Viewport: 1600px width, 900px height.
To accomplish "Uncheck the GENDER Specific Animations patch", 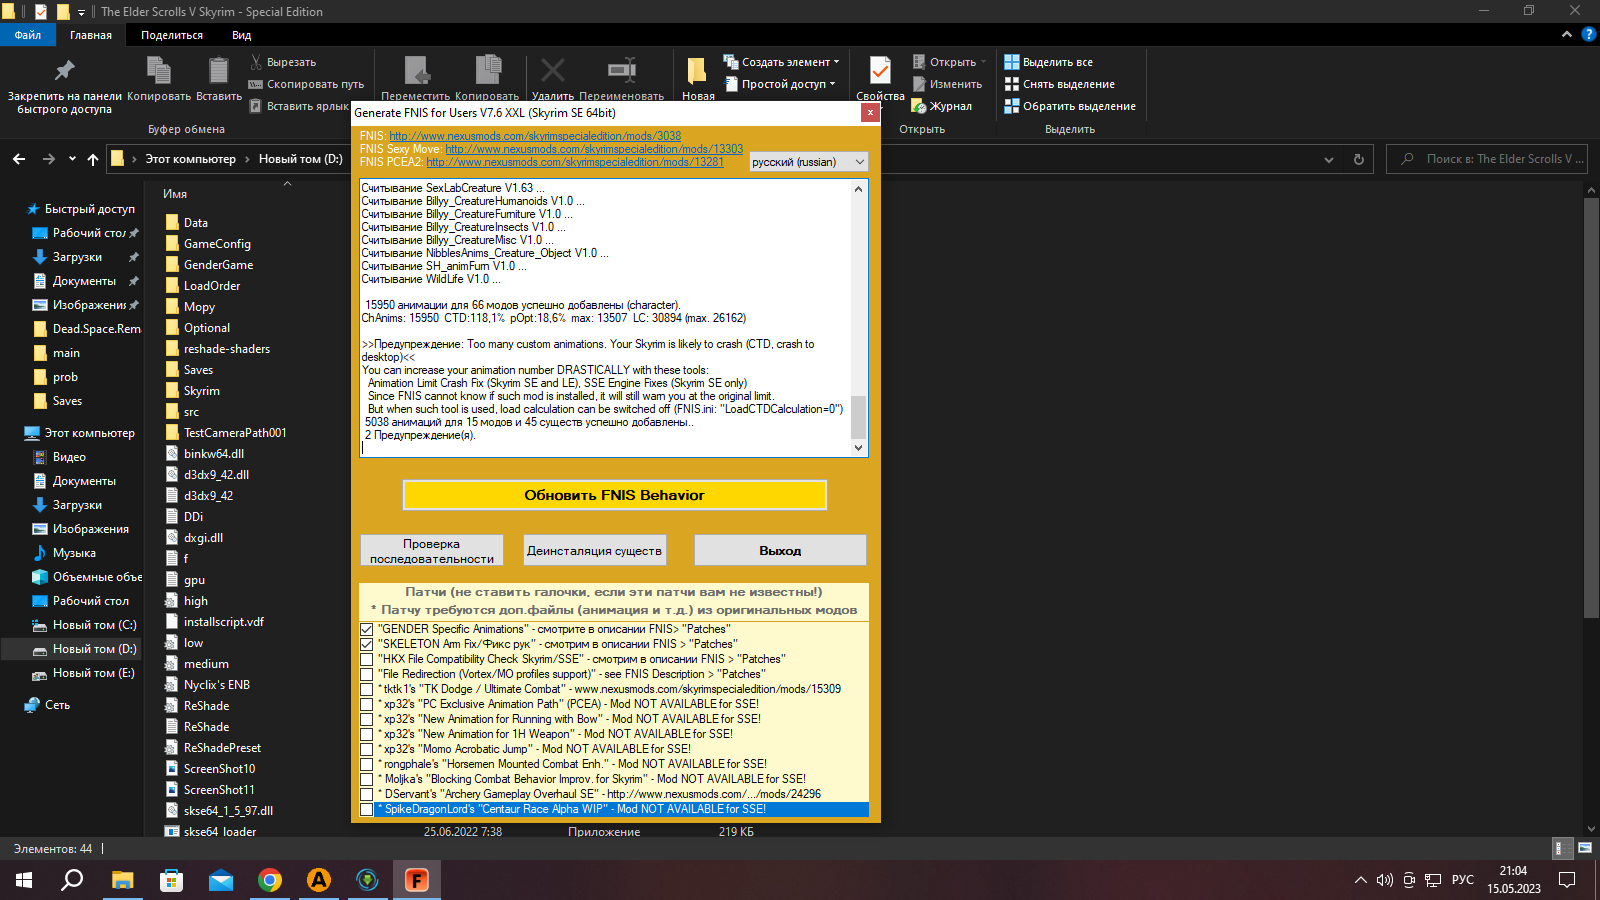I will 367,630.
